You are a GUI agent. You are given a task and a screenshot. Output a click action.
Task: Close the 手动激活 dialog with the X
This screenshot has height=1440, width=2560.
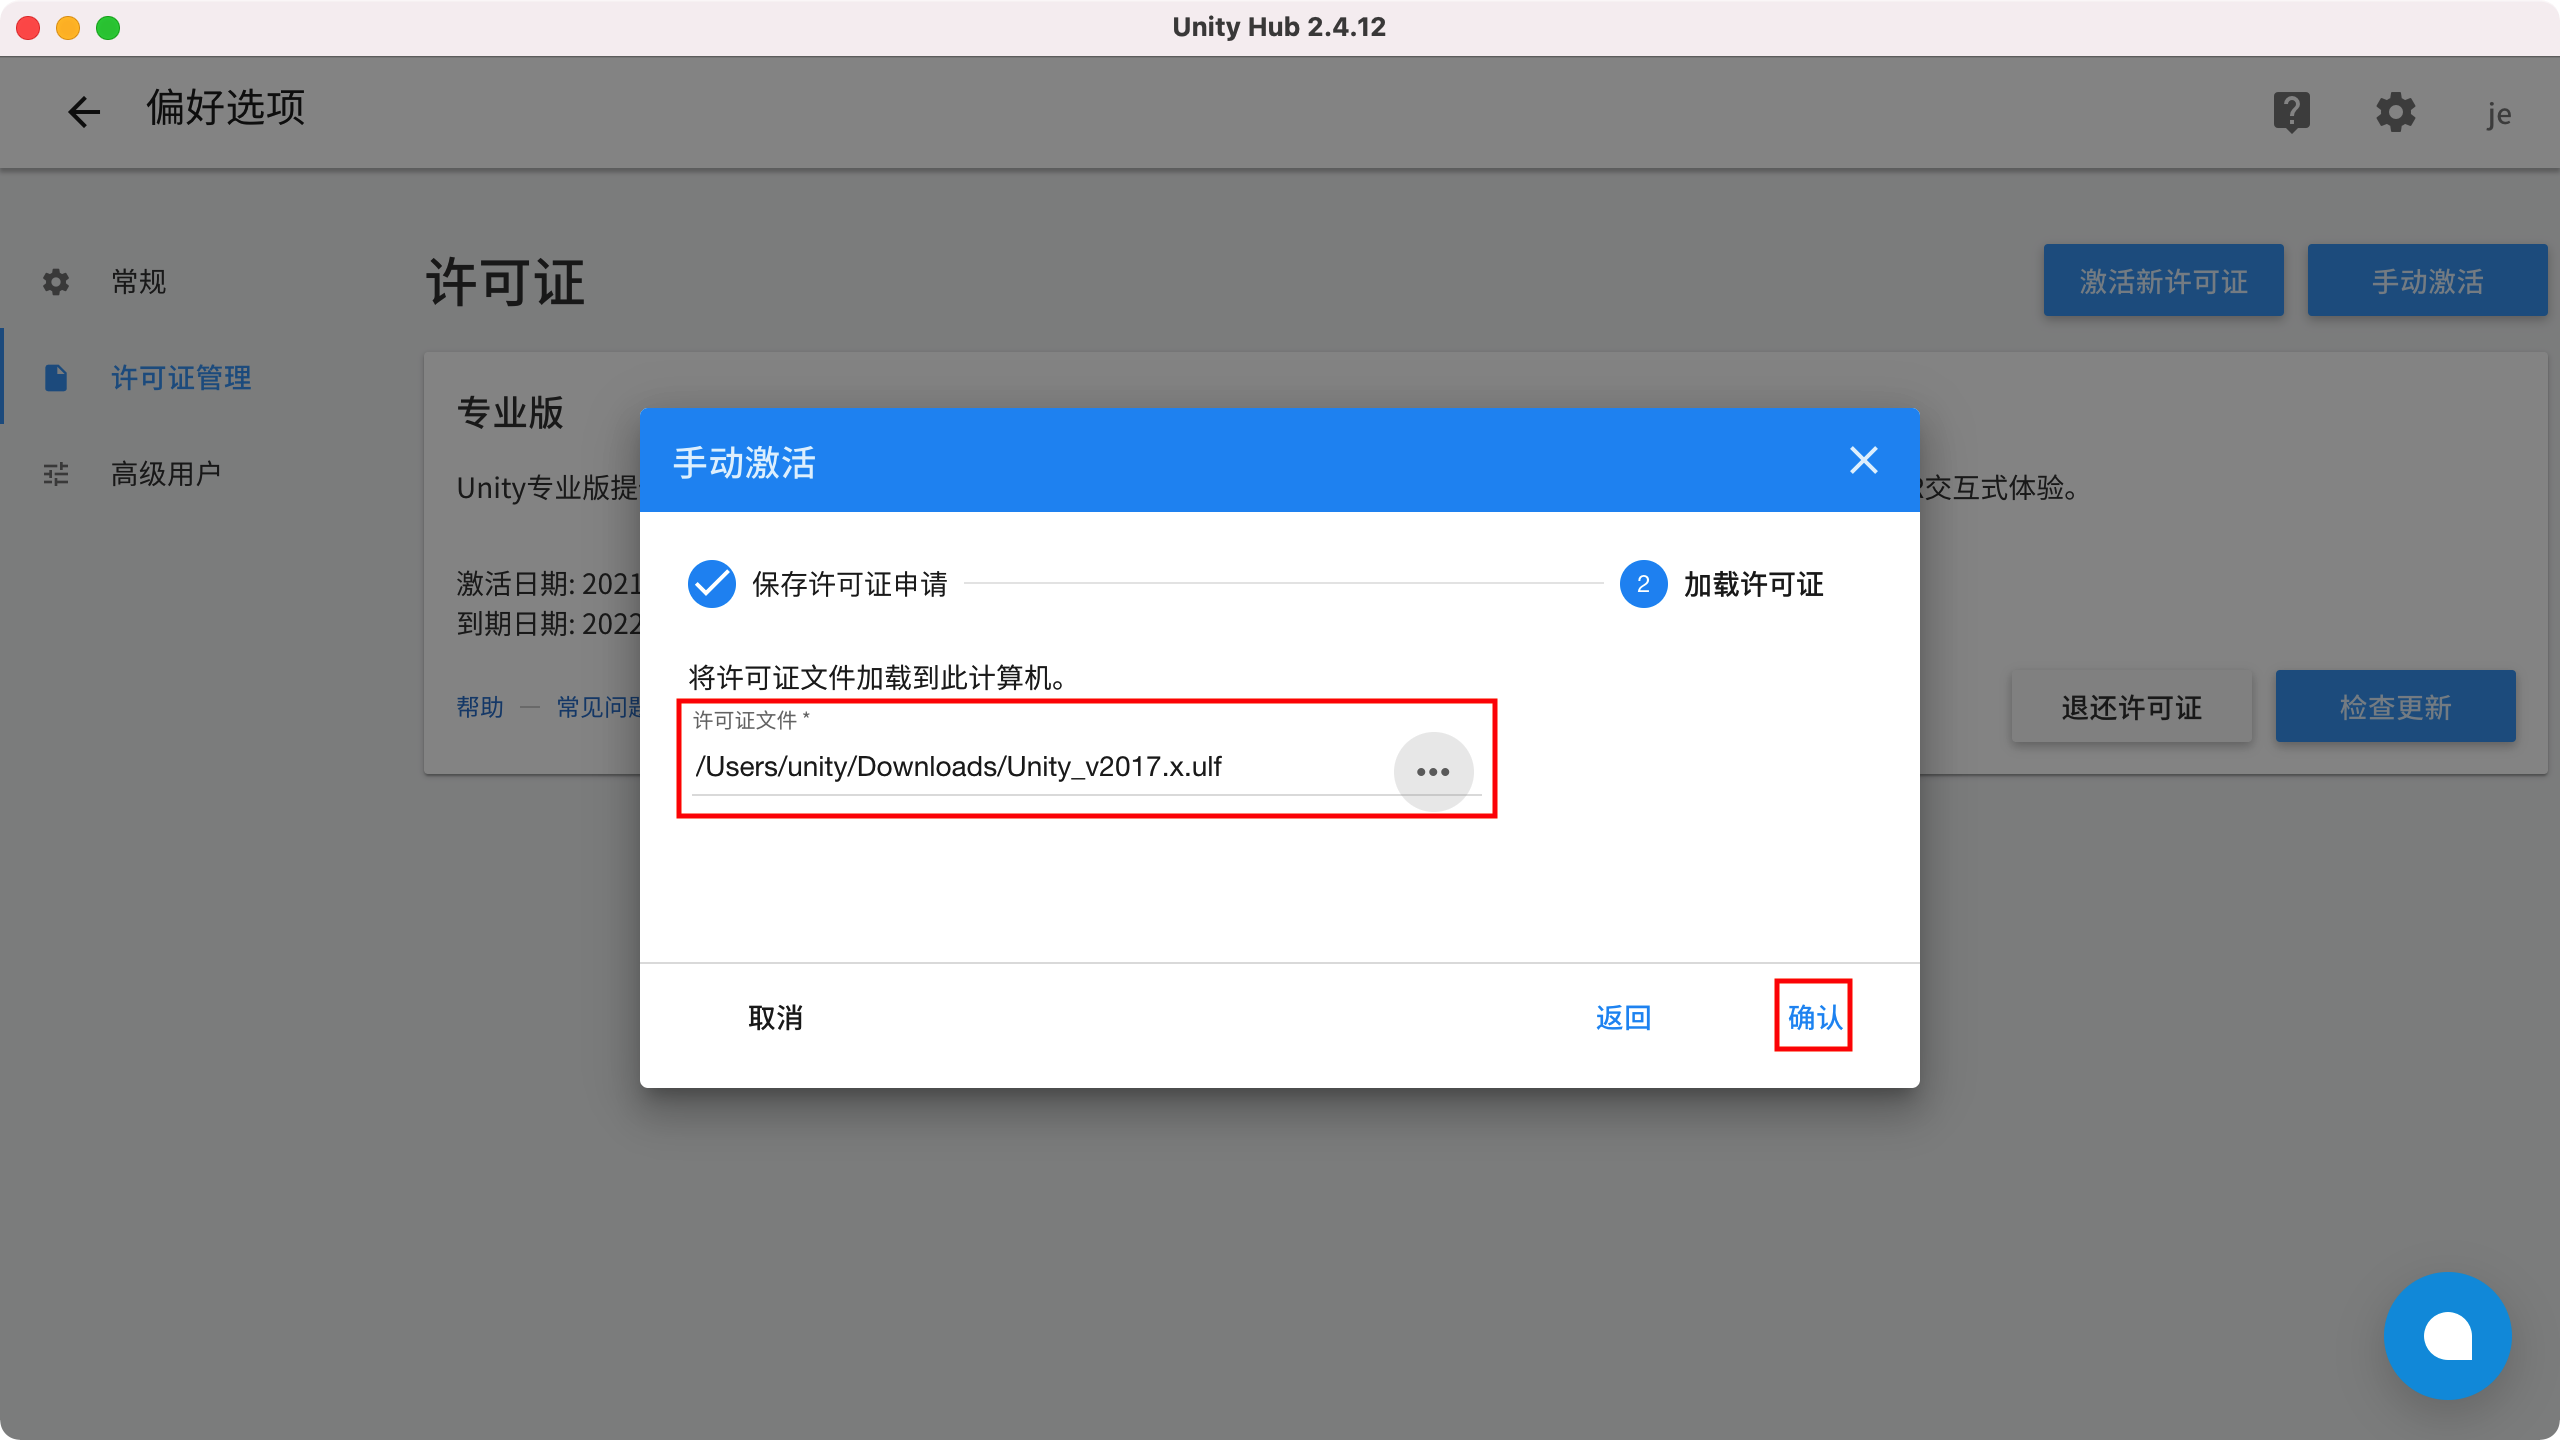(x=1864, y=460)
